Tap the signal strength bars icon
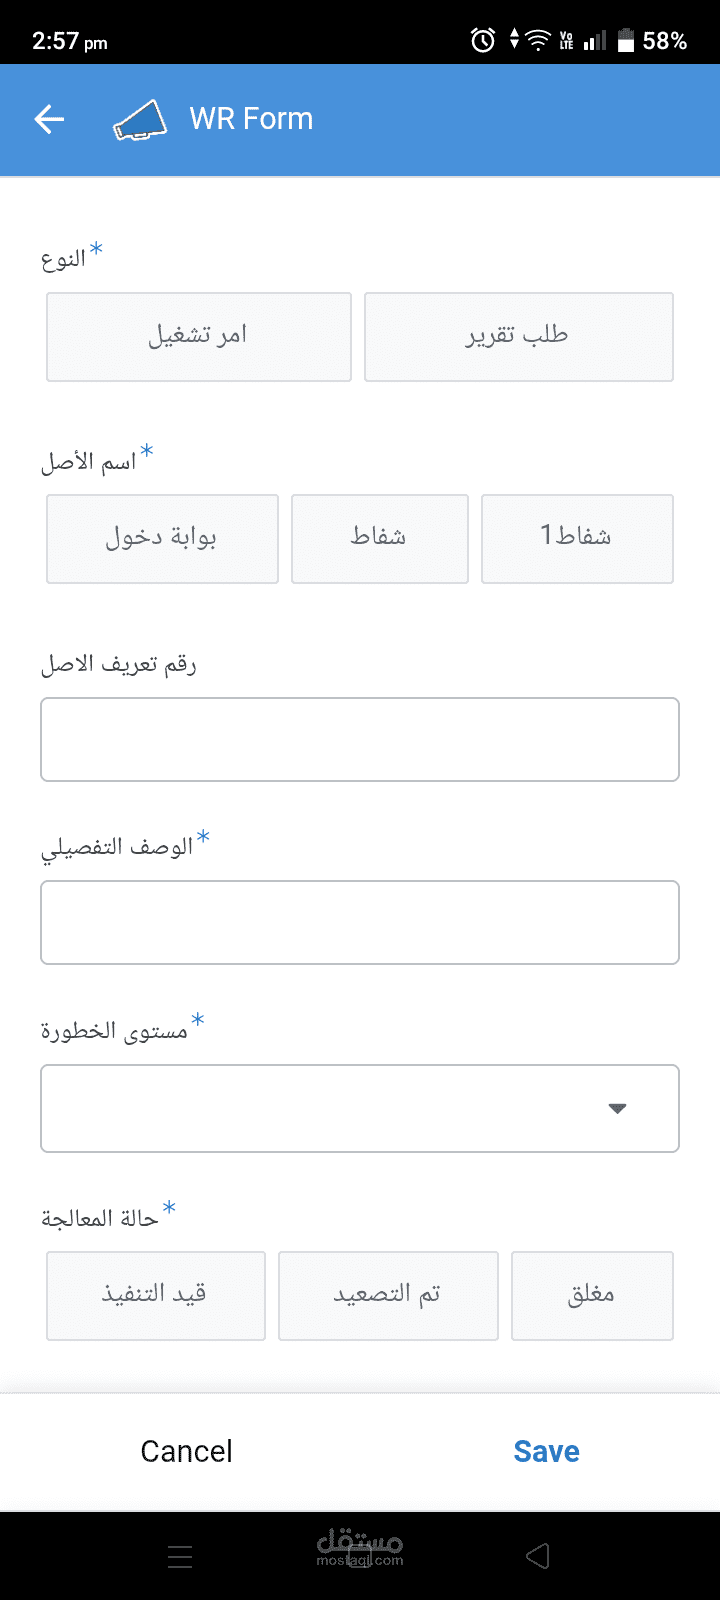 pyautogui.click(x=595, y=40)
